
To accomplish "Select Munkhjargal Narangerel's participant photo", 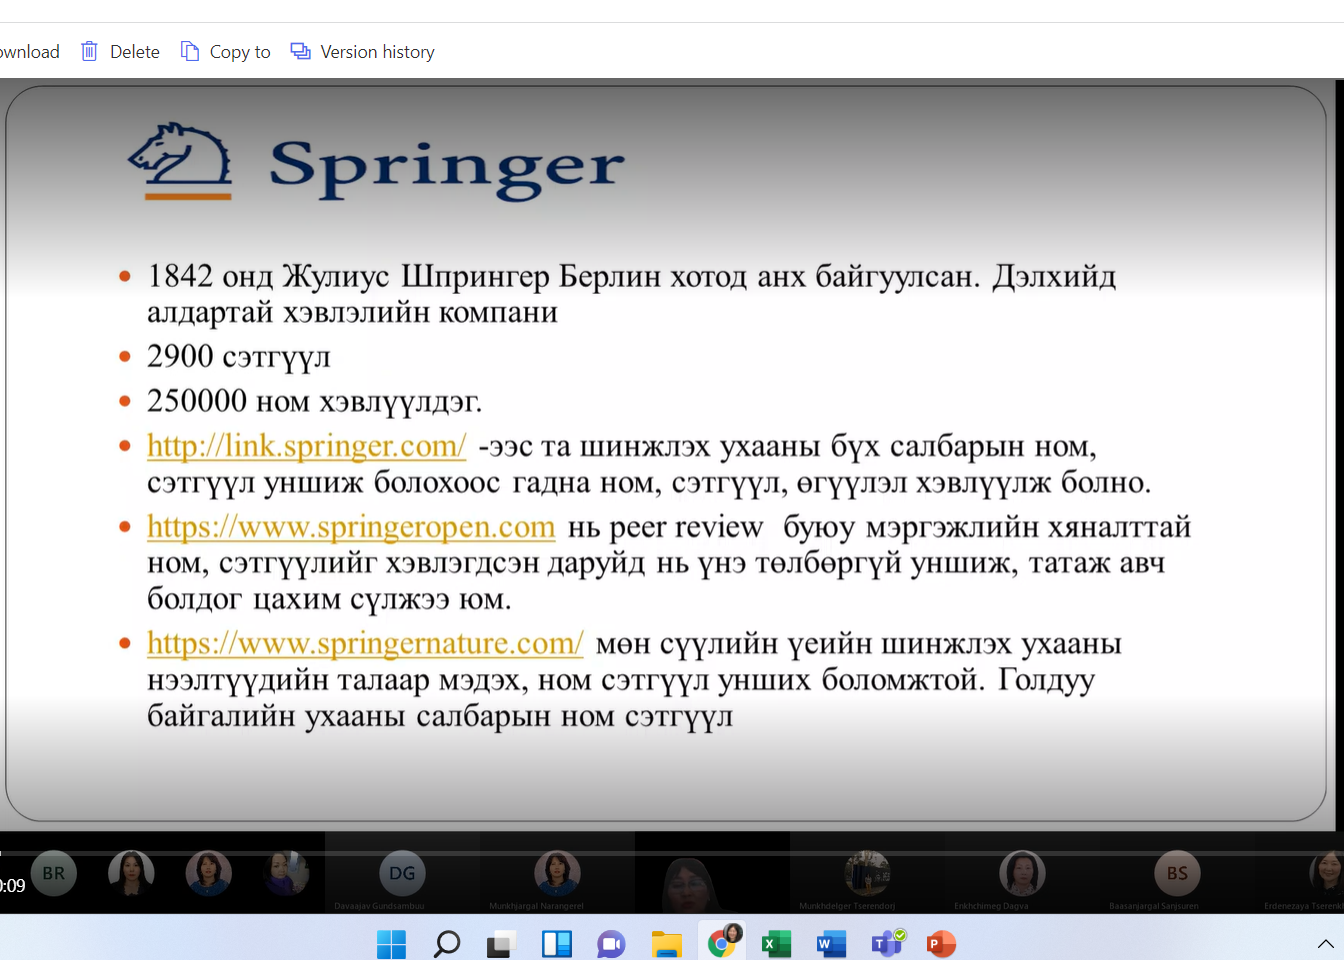I will pyautogui.click(x=557, y=873).
